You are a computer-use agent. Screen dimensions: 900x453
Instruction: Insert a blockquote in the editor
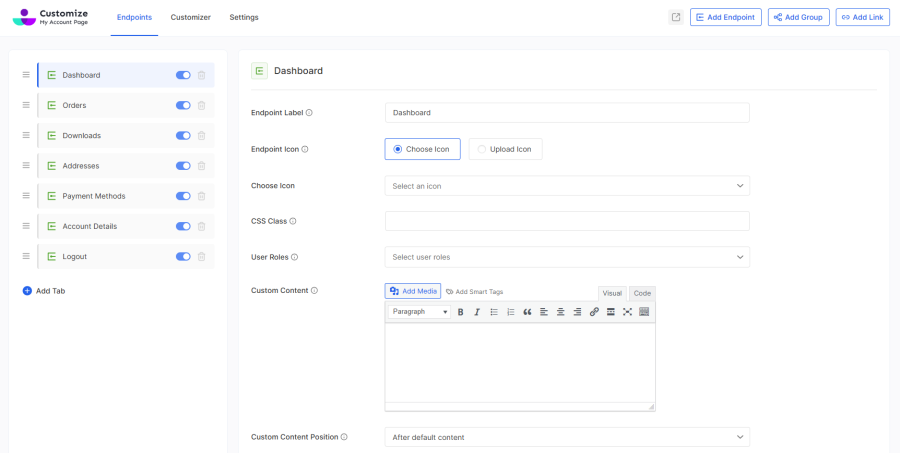coord(527,312)
